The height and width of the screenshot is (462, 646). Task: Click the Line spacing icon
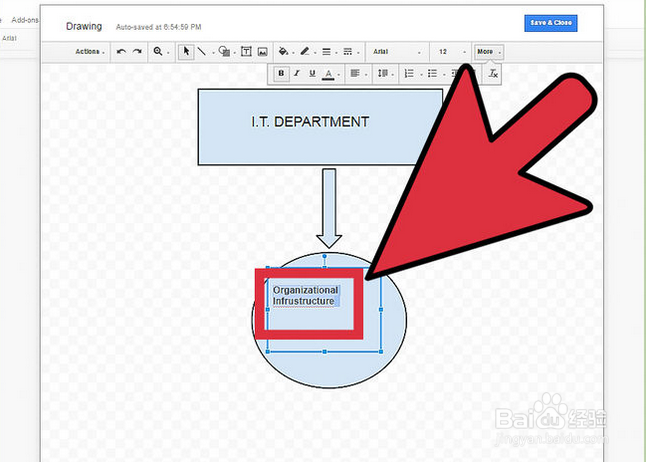tap(383, 73)
